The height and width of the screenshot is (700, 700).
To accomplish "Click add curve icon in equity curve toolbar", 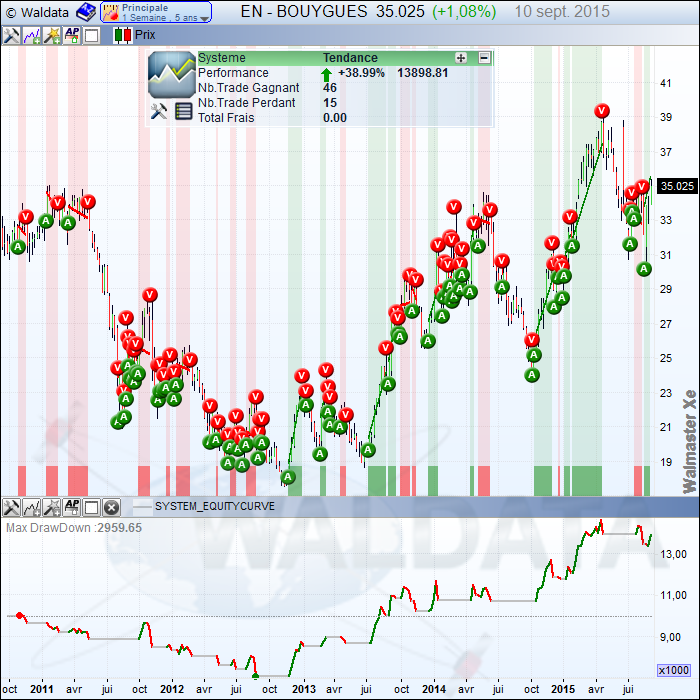I will [x=32, y=508].
